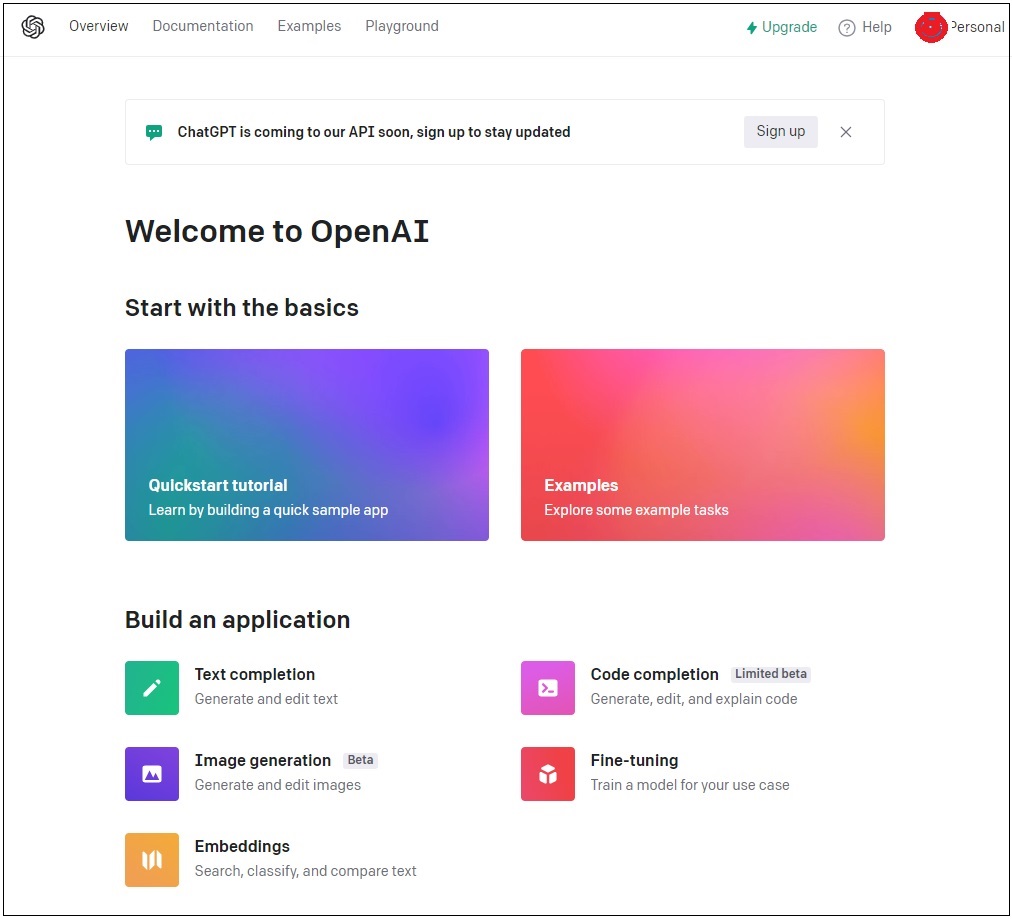This screenshot has width=1012, height=919.
Task: Click the Code completion icon
Action: pyautogui.click(x=547, y=688)
